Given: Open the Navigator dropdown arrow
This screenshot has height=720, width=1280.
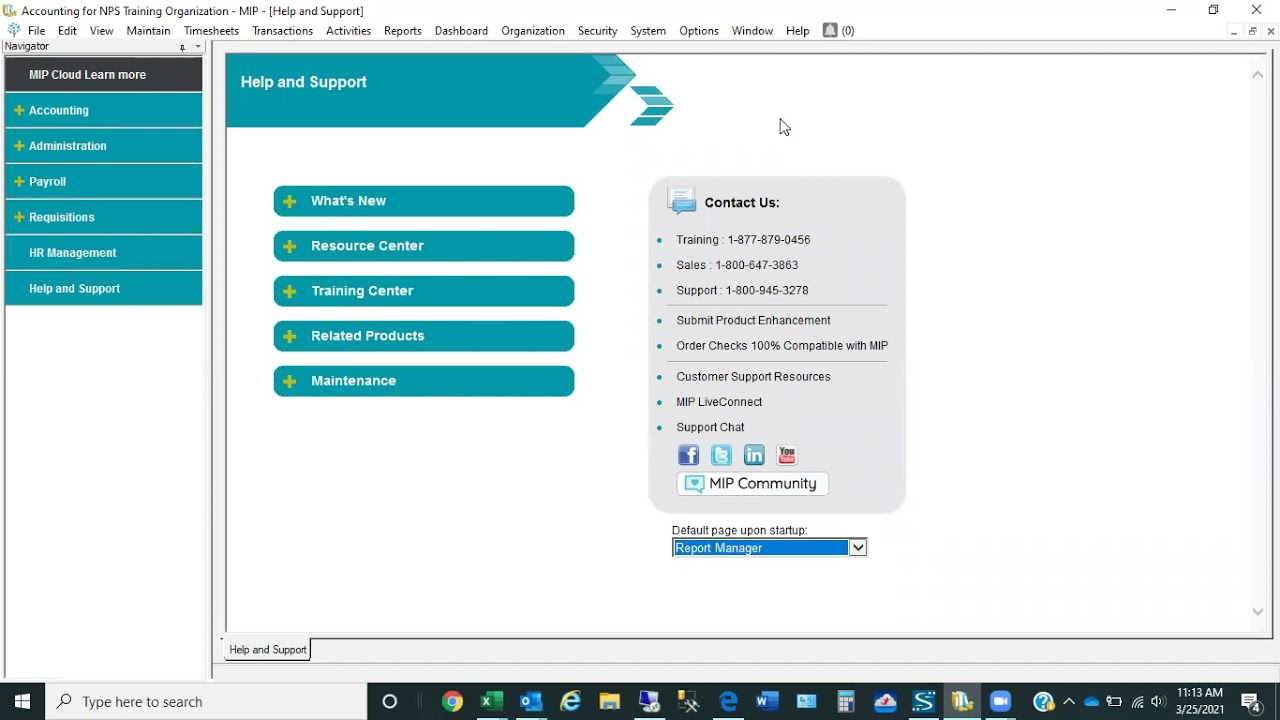Looking at the screenshot, I should (x=198, y=47).
